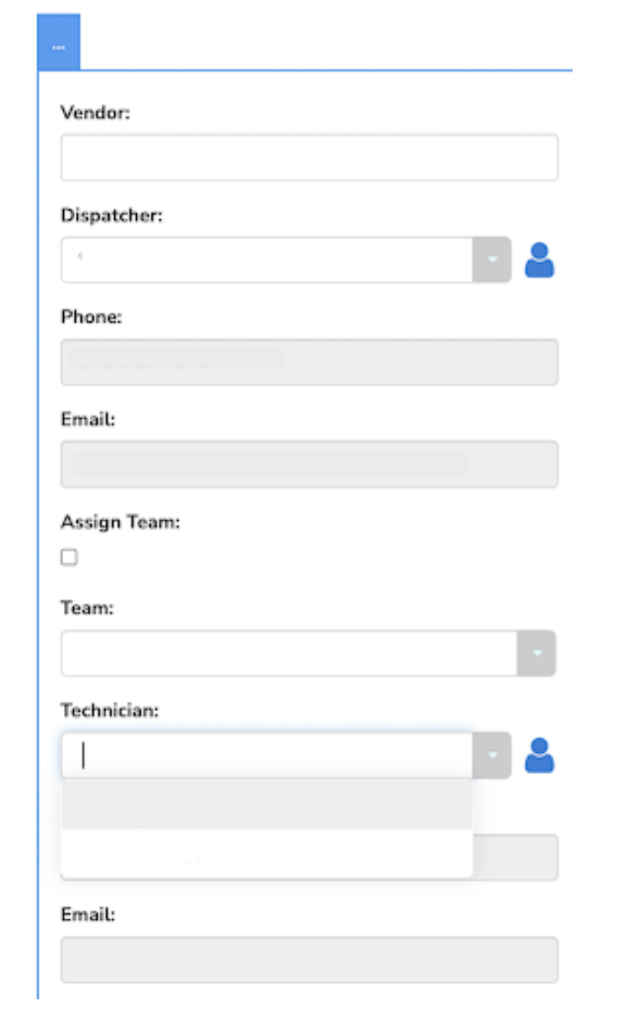
Task: Click the field partly hidden behind the Technician list
Action: coord(516,857)
